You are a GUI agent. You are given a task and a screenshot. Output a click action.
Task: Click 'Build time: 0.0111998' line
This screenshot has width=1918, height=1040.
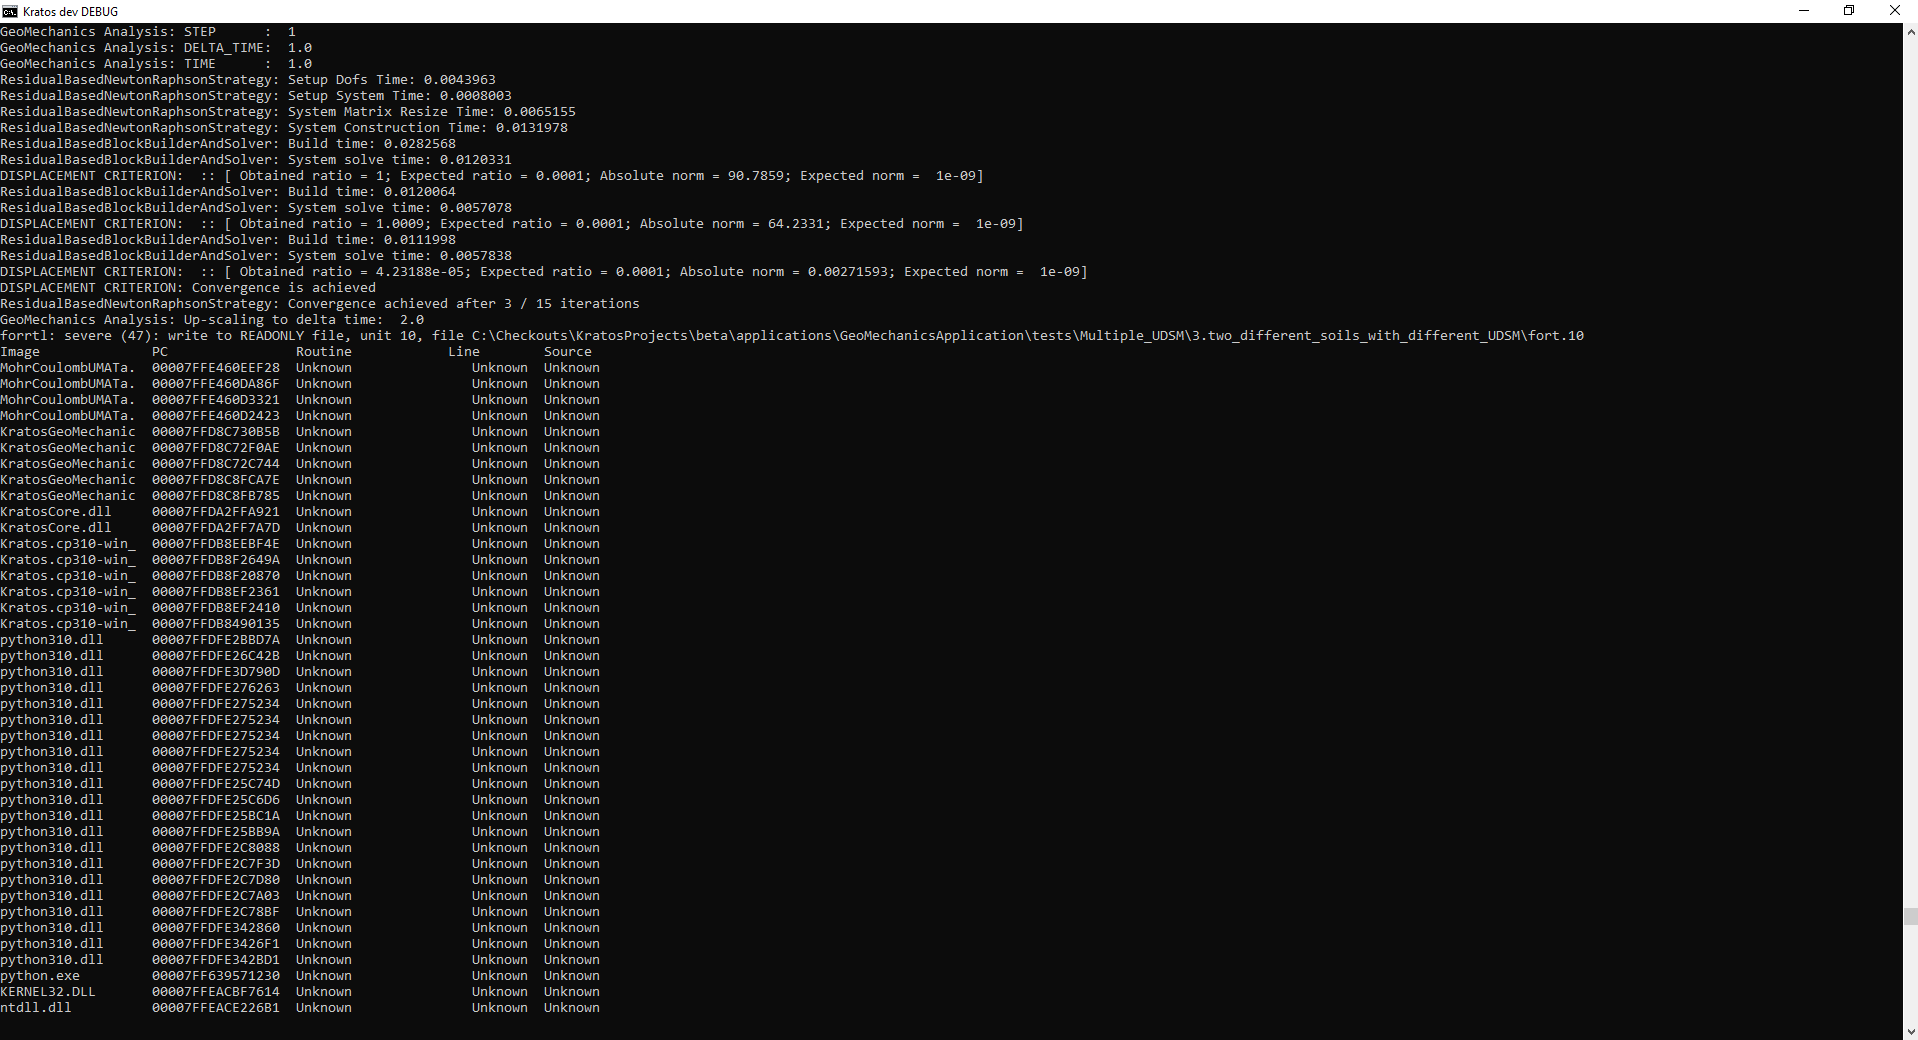pos(228,240)
